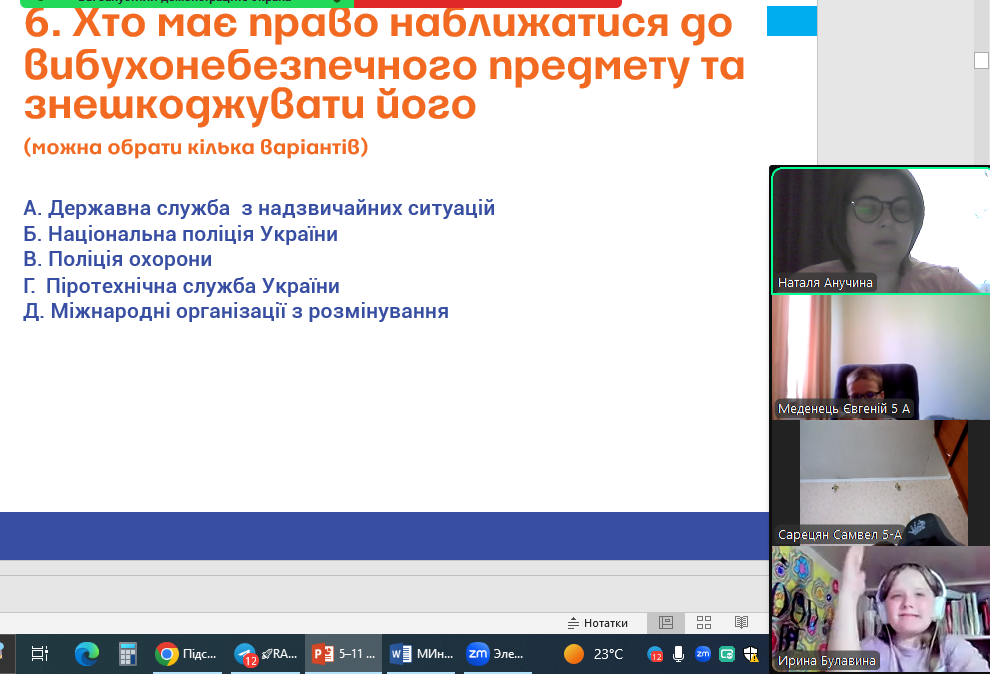Toggle the Нотатки notes pane

[x=598, y=622]
